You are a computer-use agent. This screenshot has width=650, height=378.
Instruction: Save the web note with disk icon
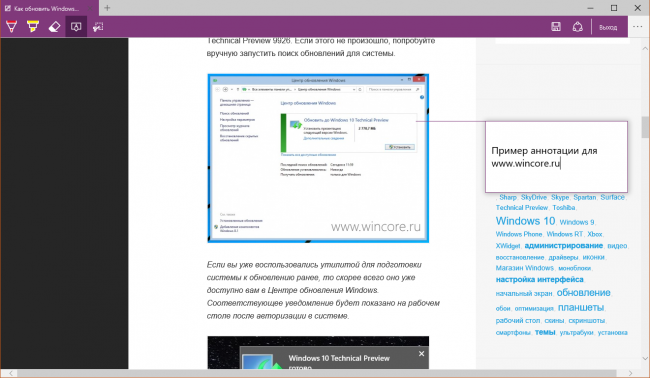click(556, 27)
